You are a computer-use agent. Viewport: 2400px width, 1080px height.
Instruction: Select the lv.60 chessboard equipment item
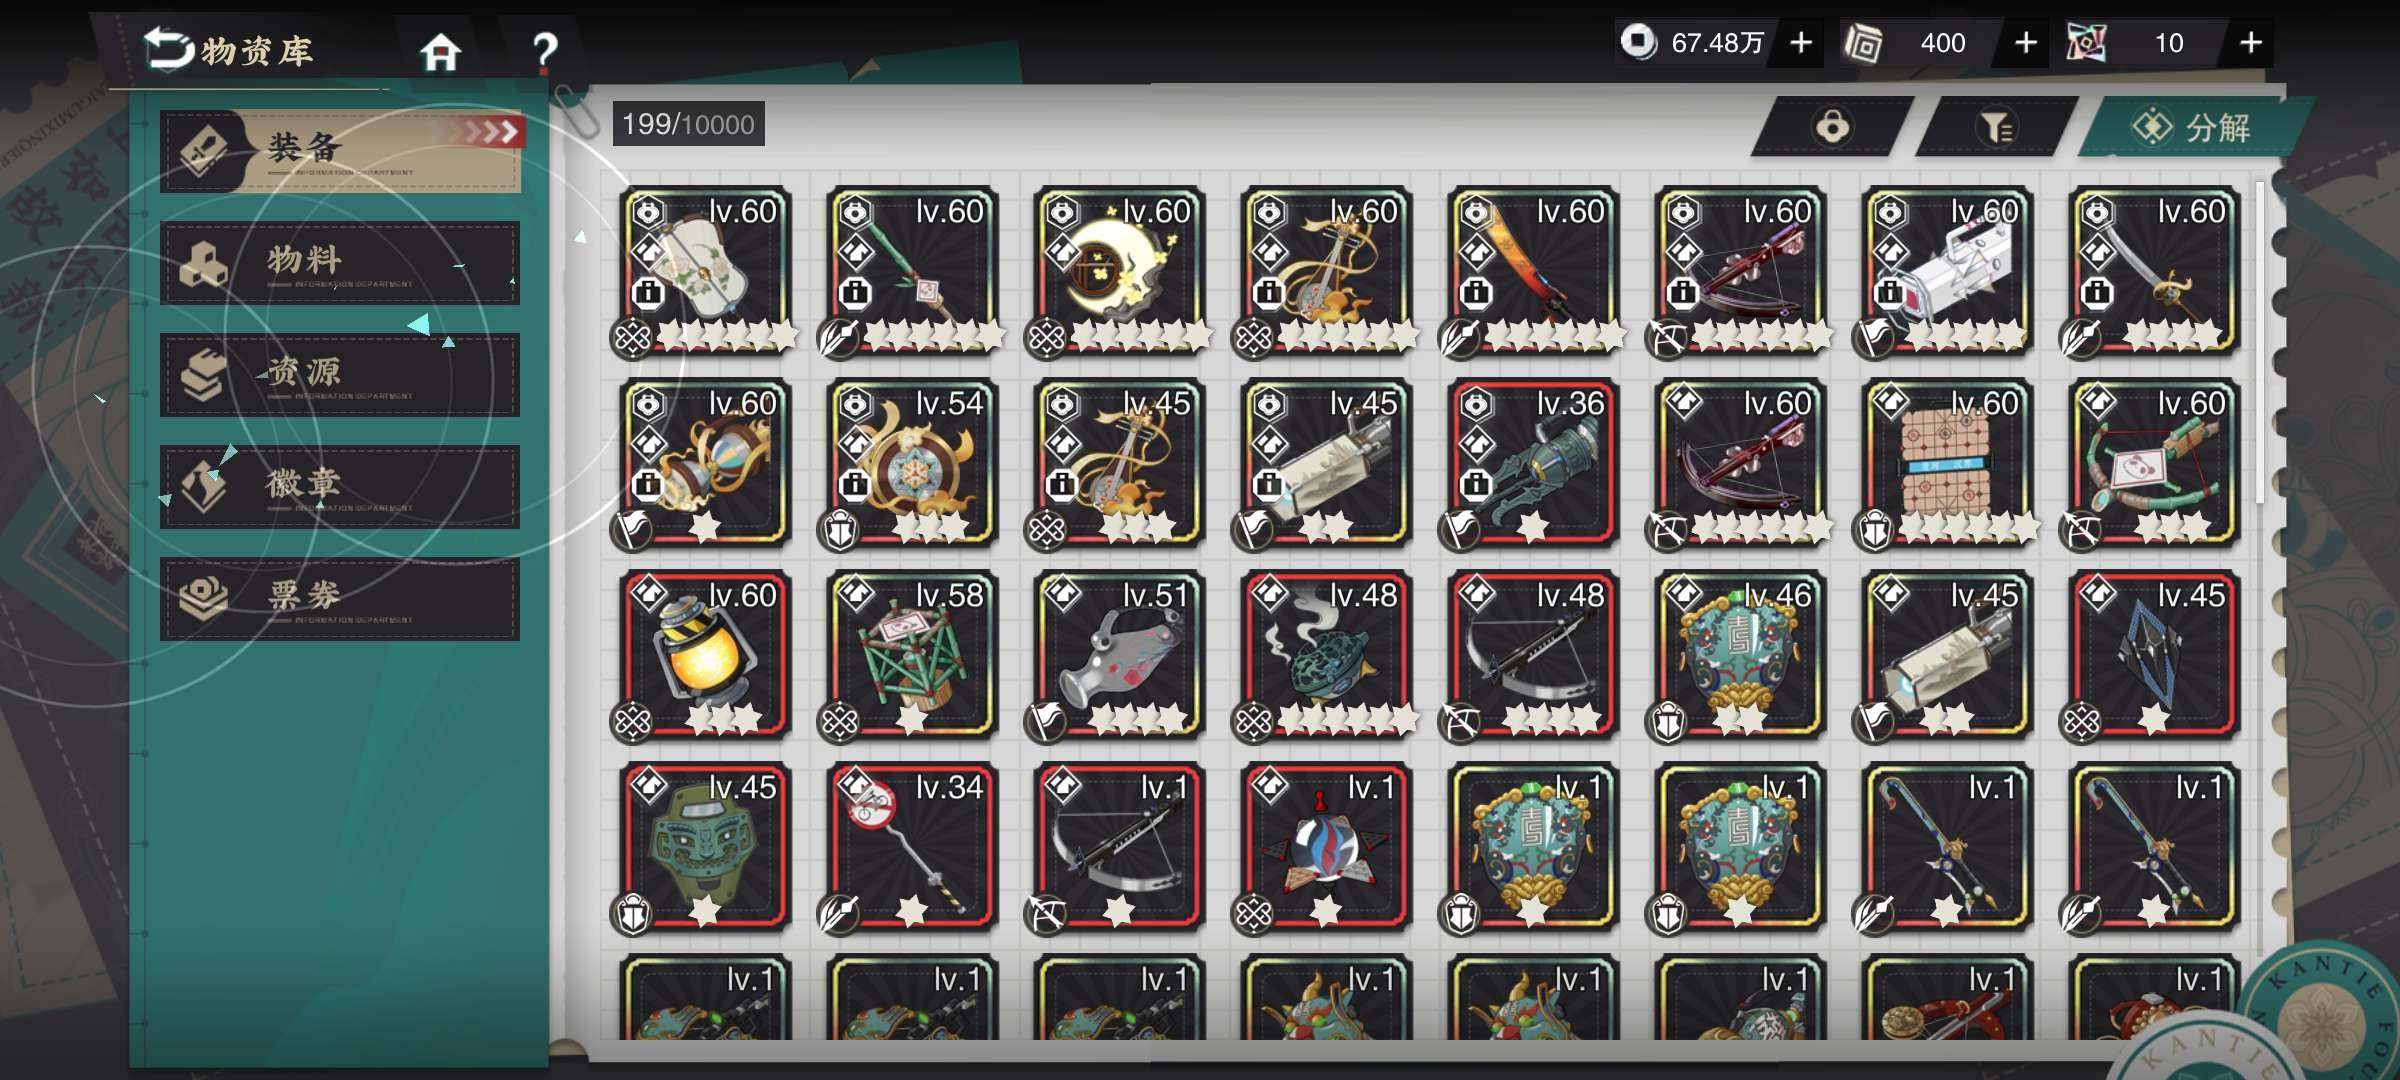coord(1947,463)
